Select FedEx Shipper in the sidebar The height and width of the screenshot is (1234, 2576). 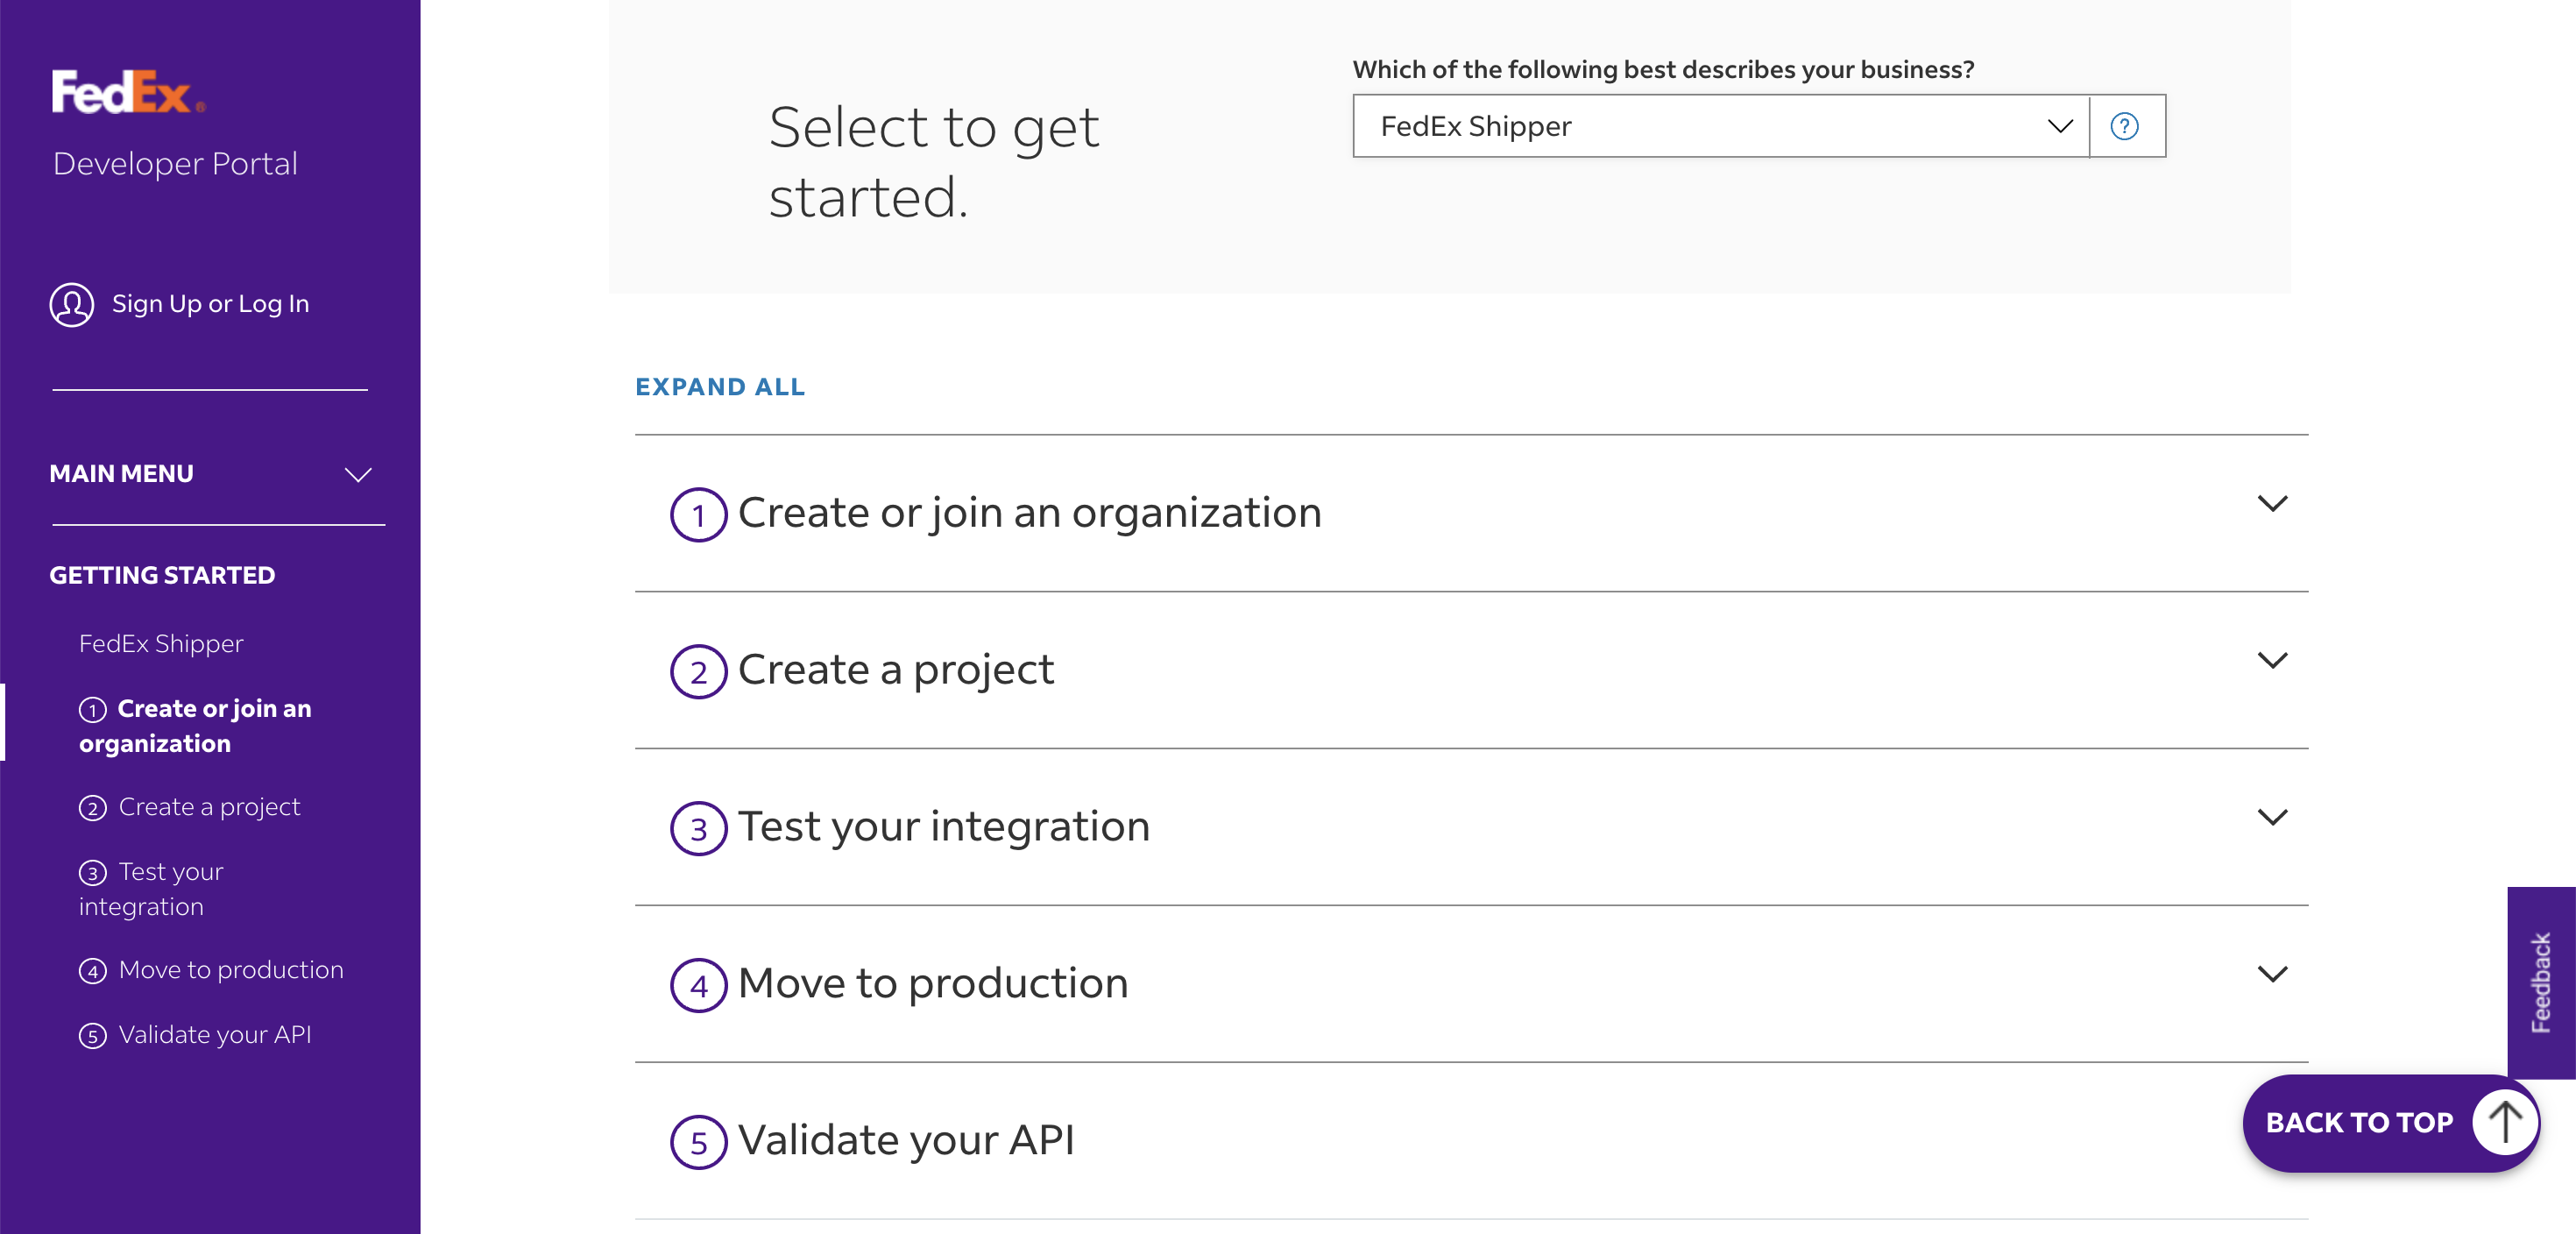(x=161, y=644)
